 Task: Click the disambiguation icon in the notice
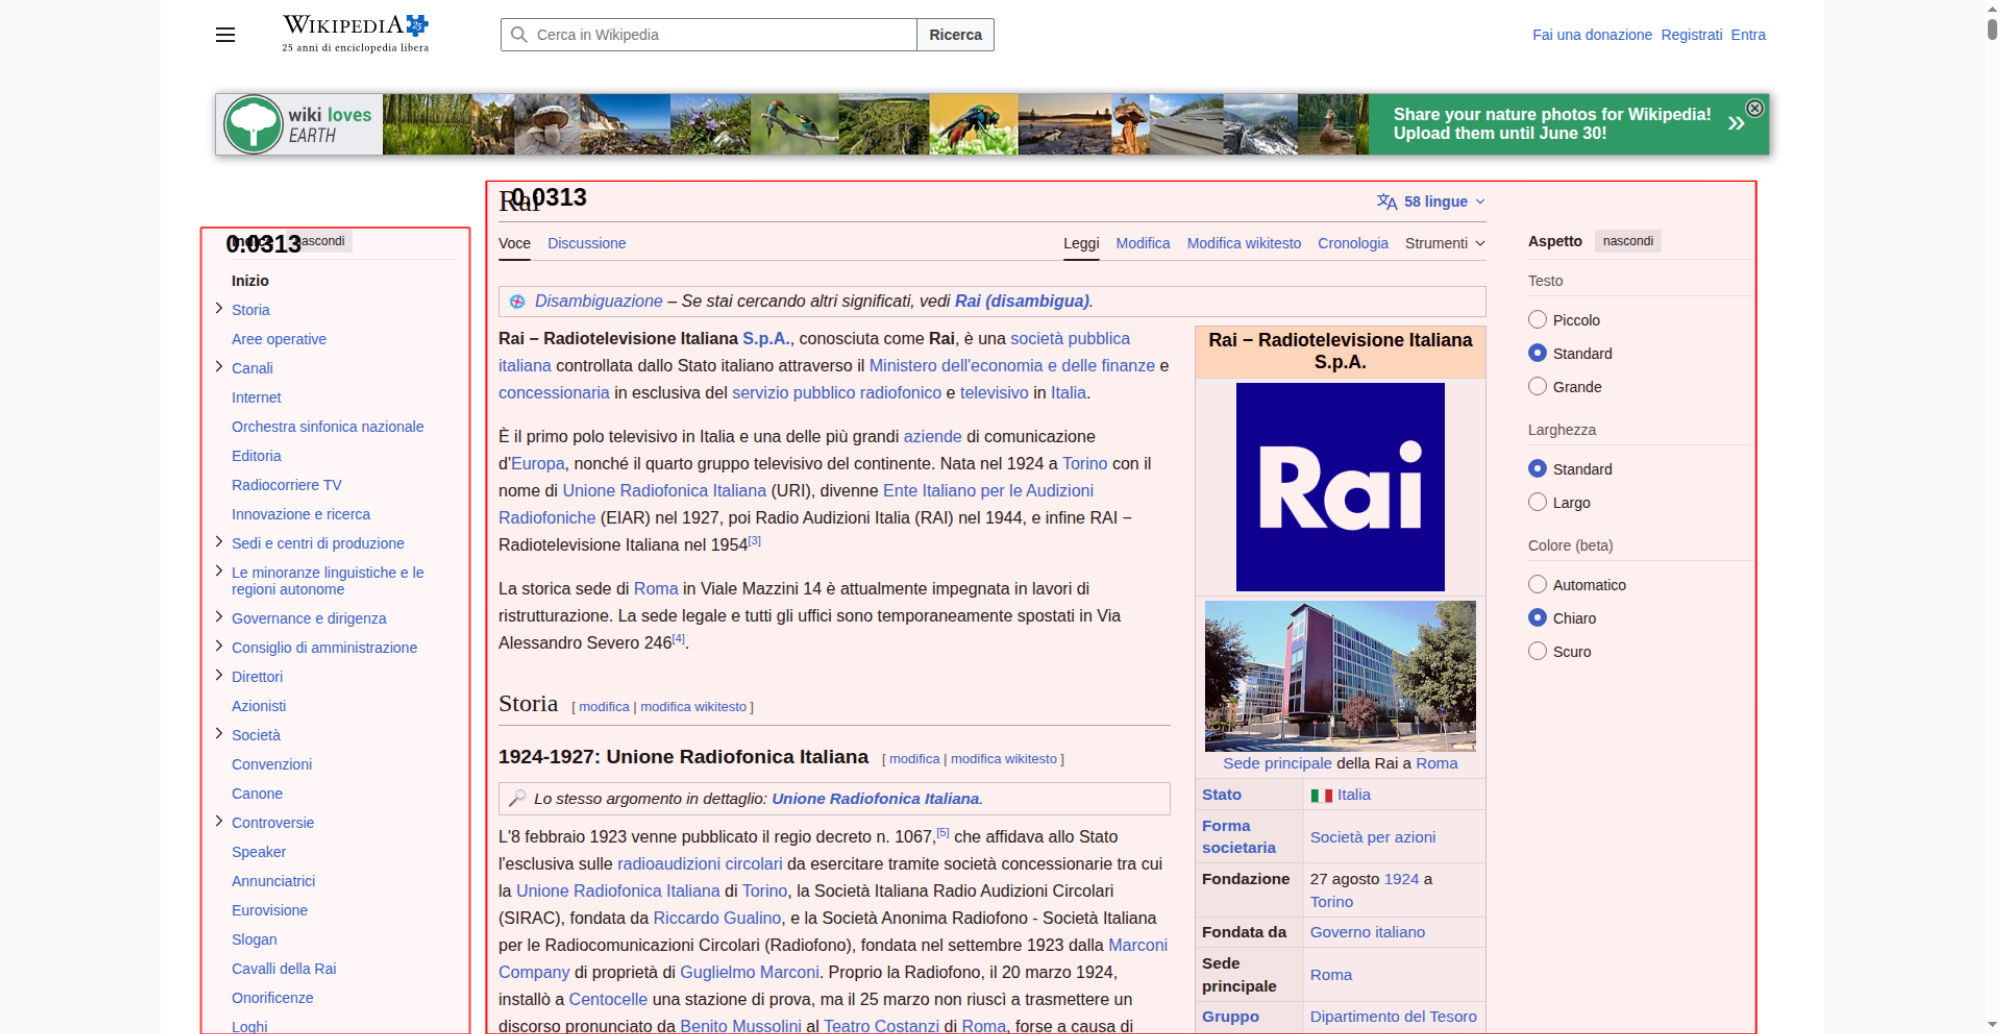click(x=517, y=301)
